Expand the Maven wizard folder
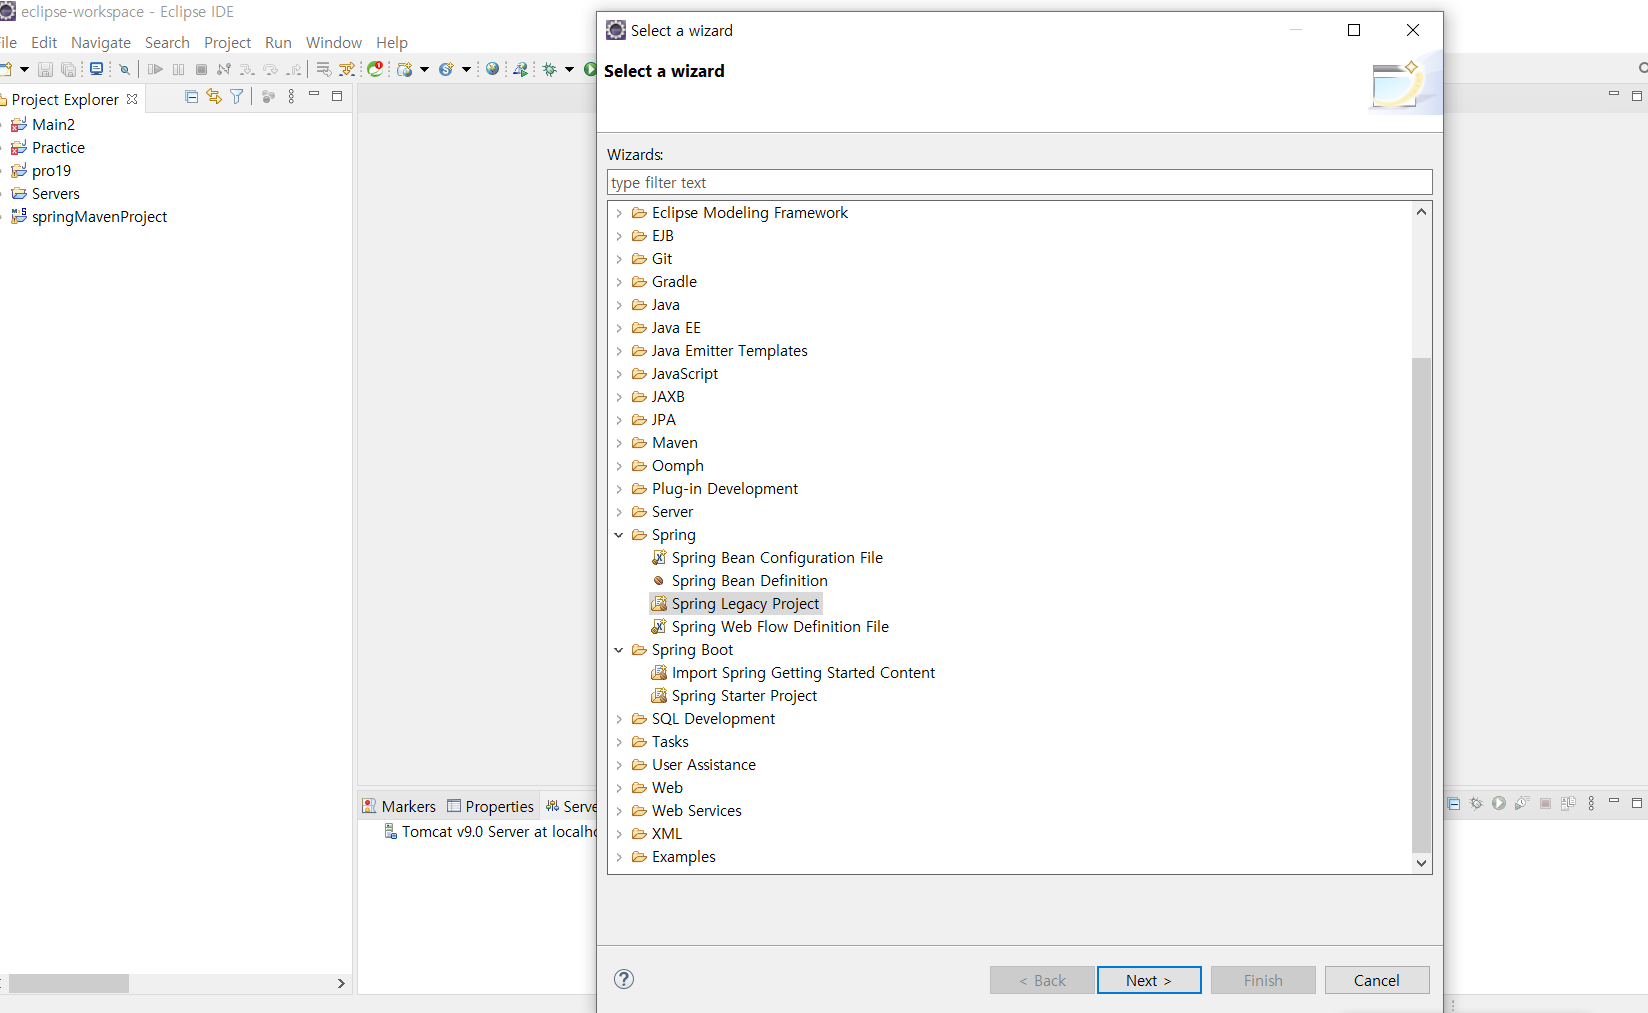 [x=619, y=443]
